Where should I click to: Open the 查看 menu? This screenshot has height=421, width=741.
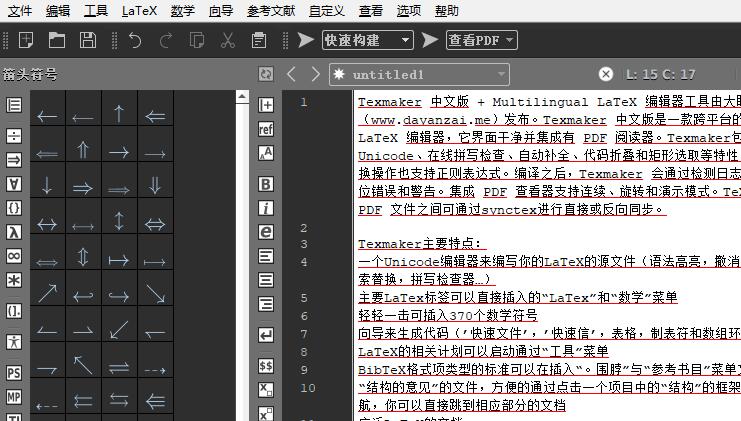tap(370, 10)
